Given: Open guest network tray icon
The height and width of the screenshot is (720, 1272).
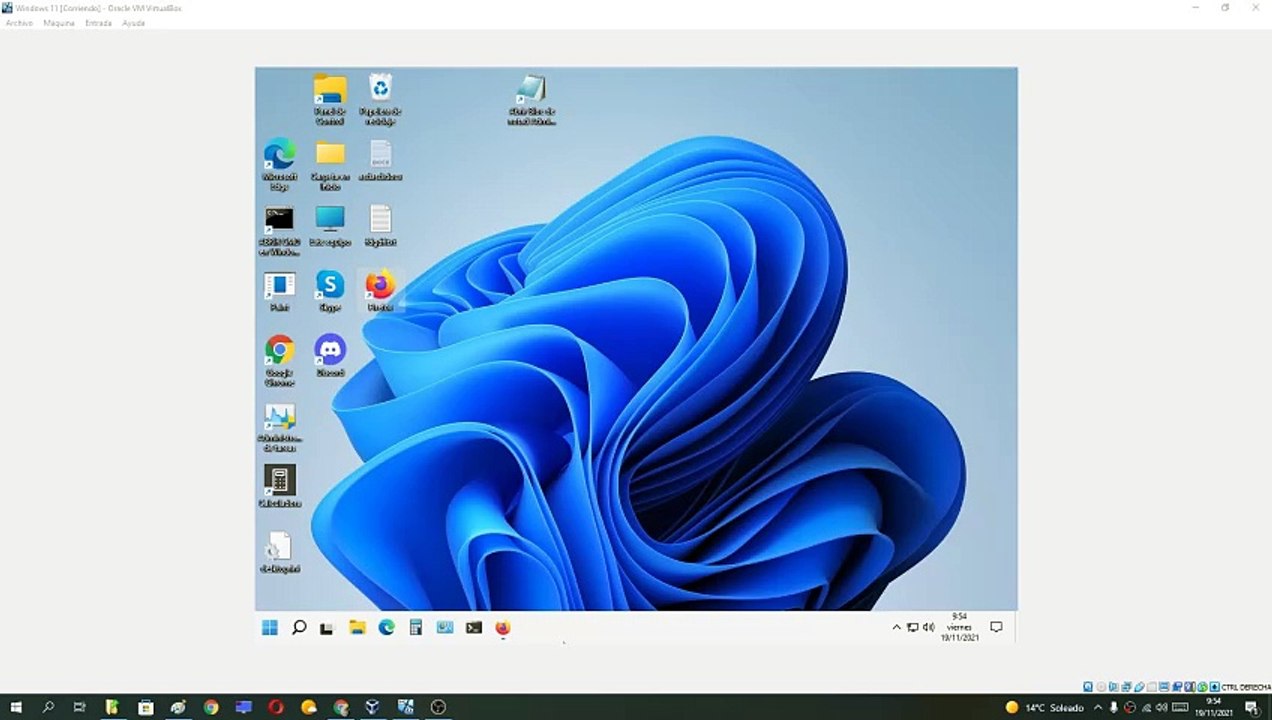Looking at the screenshot, I should 913,627.
